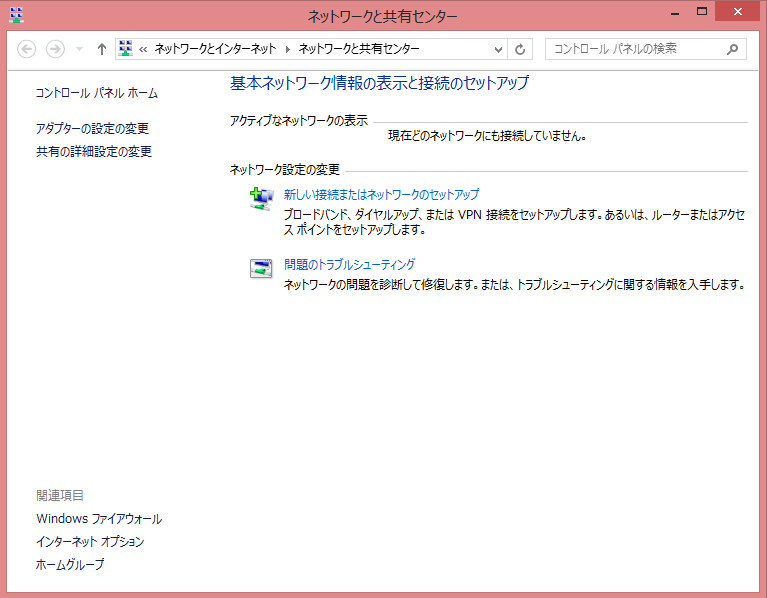Expand the address bar history dropdown
This screenshot has width=767, height=598.
pos(498,49)
